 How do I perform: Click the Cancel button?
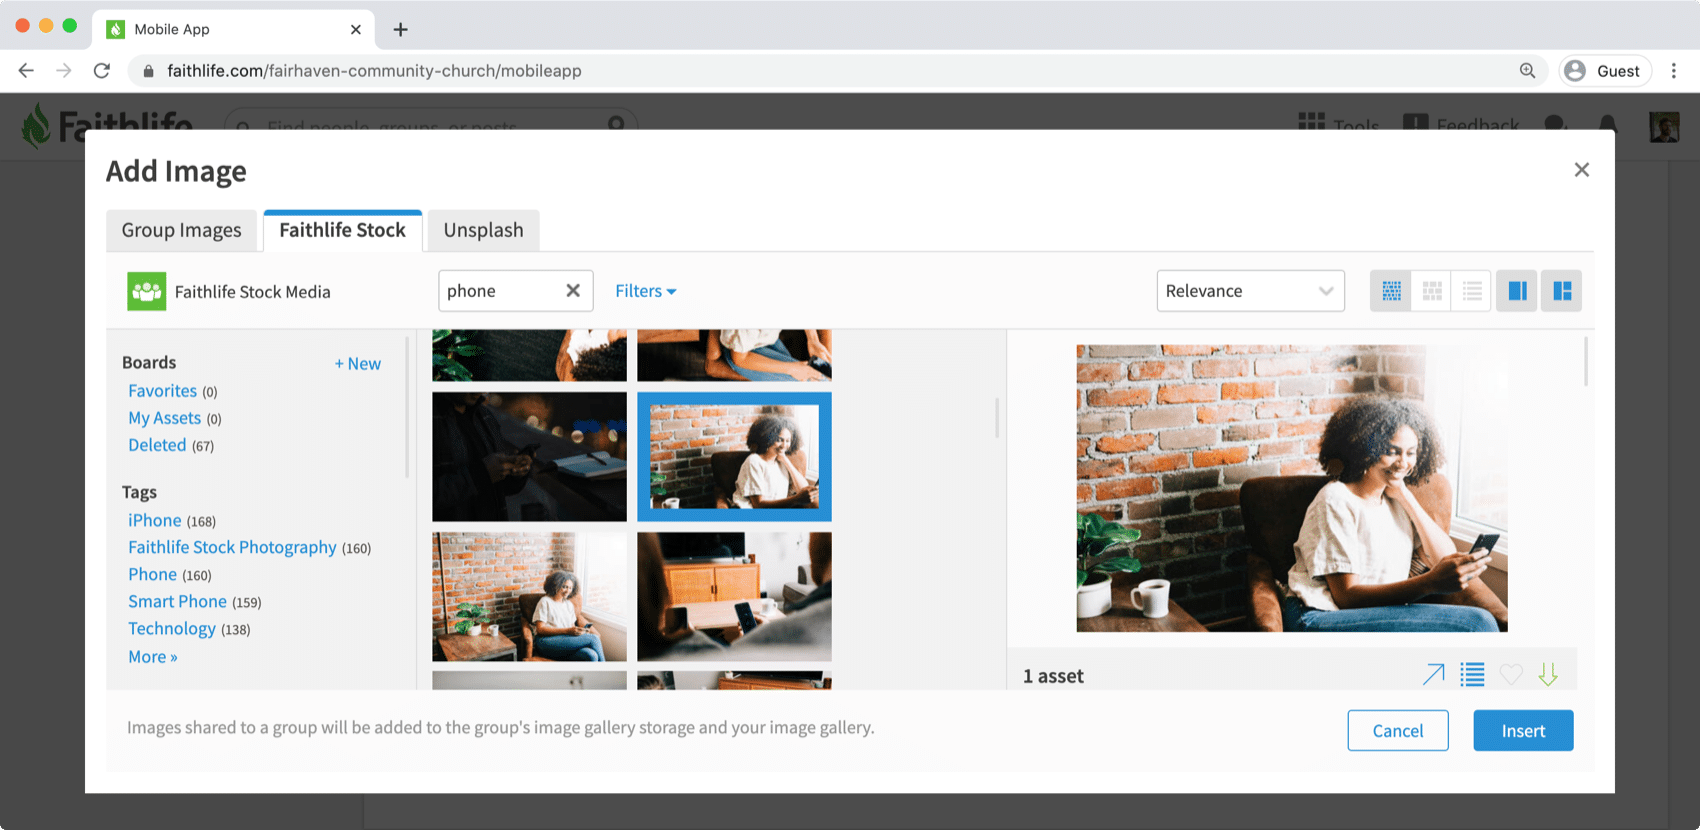click(x=1397, y=731)
